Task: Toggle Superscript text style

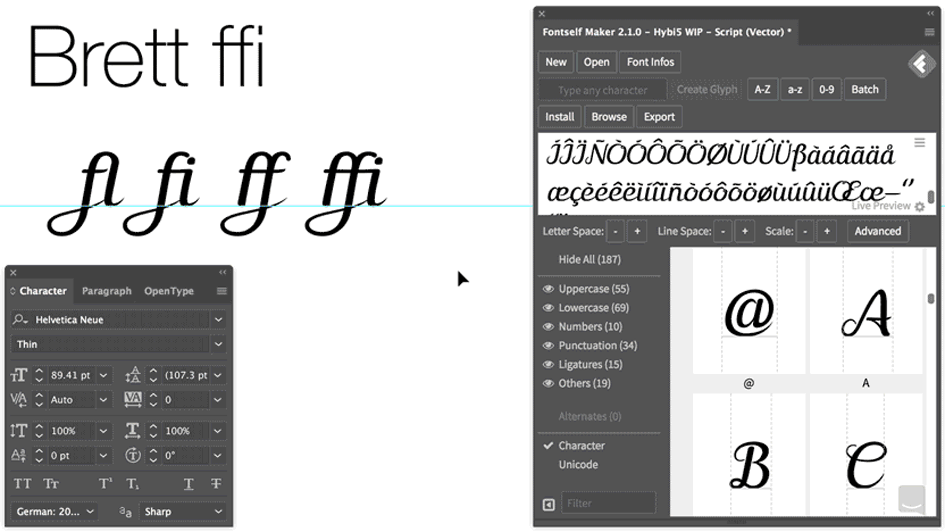Action: point(105,483)
